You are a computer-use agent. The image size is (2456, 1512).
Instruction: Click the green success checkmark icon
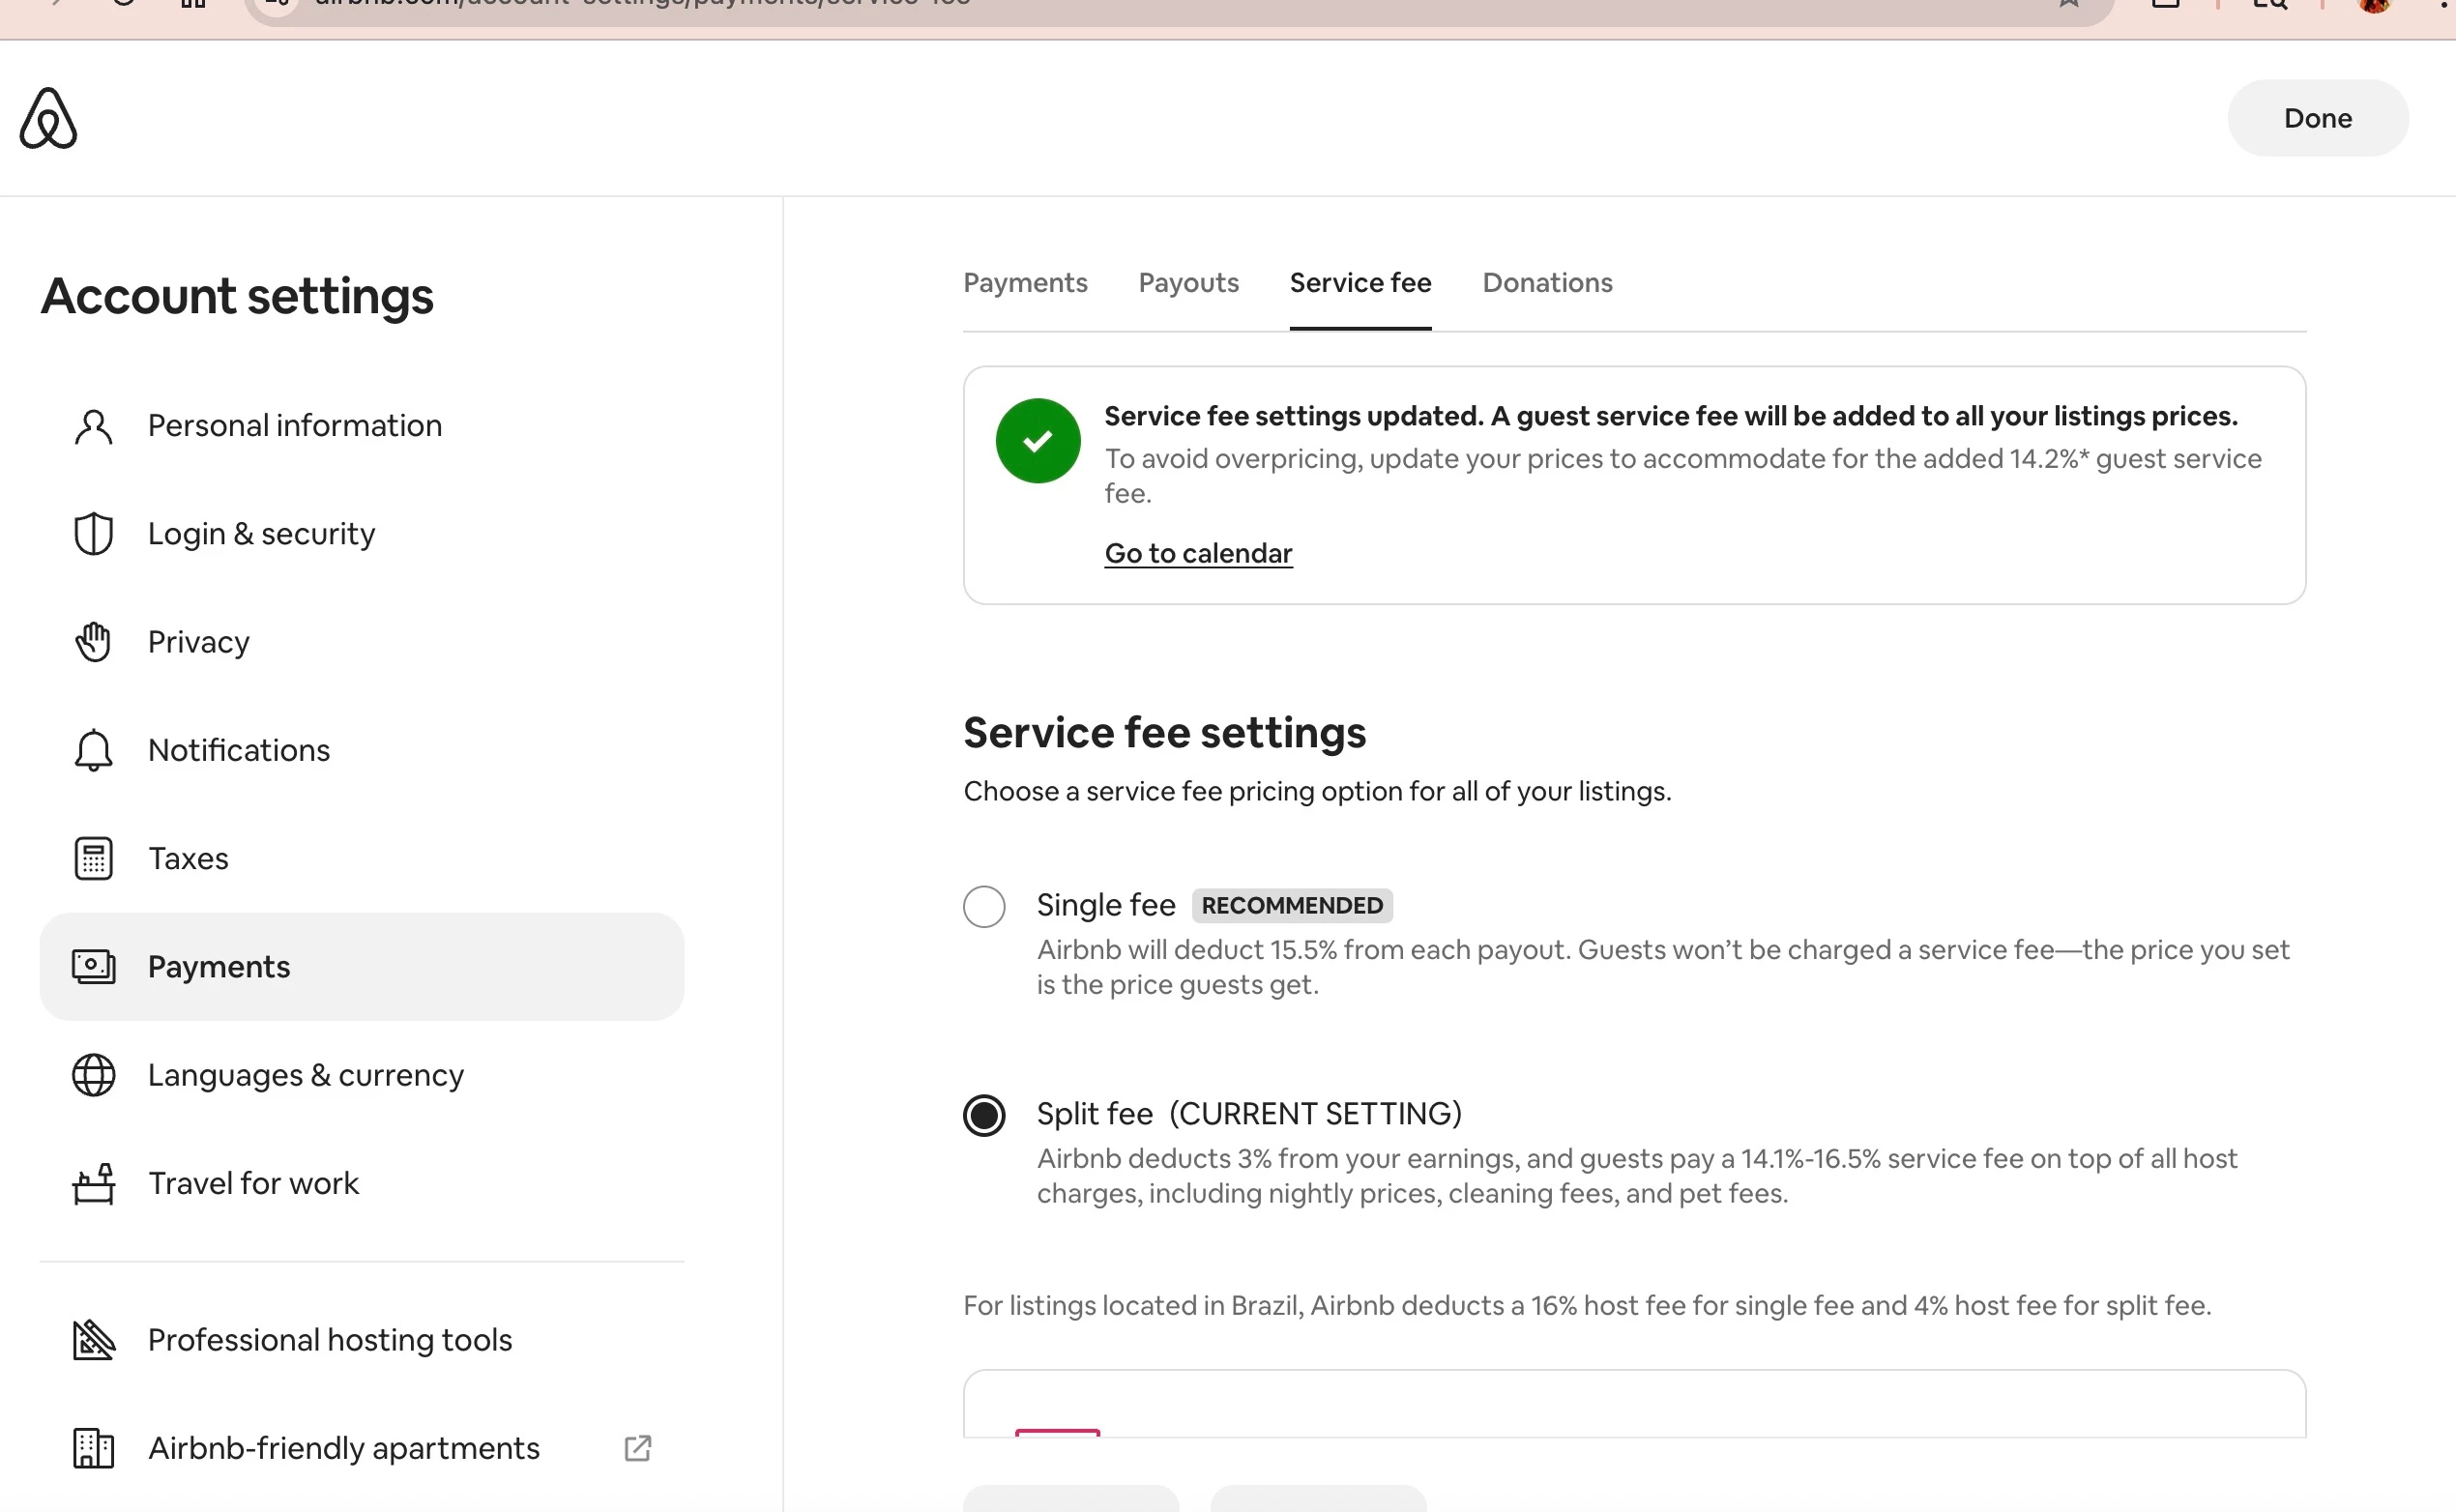click(x=1037, y=441)
